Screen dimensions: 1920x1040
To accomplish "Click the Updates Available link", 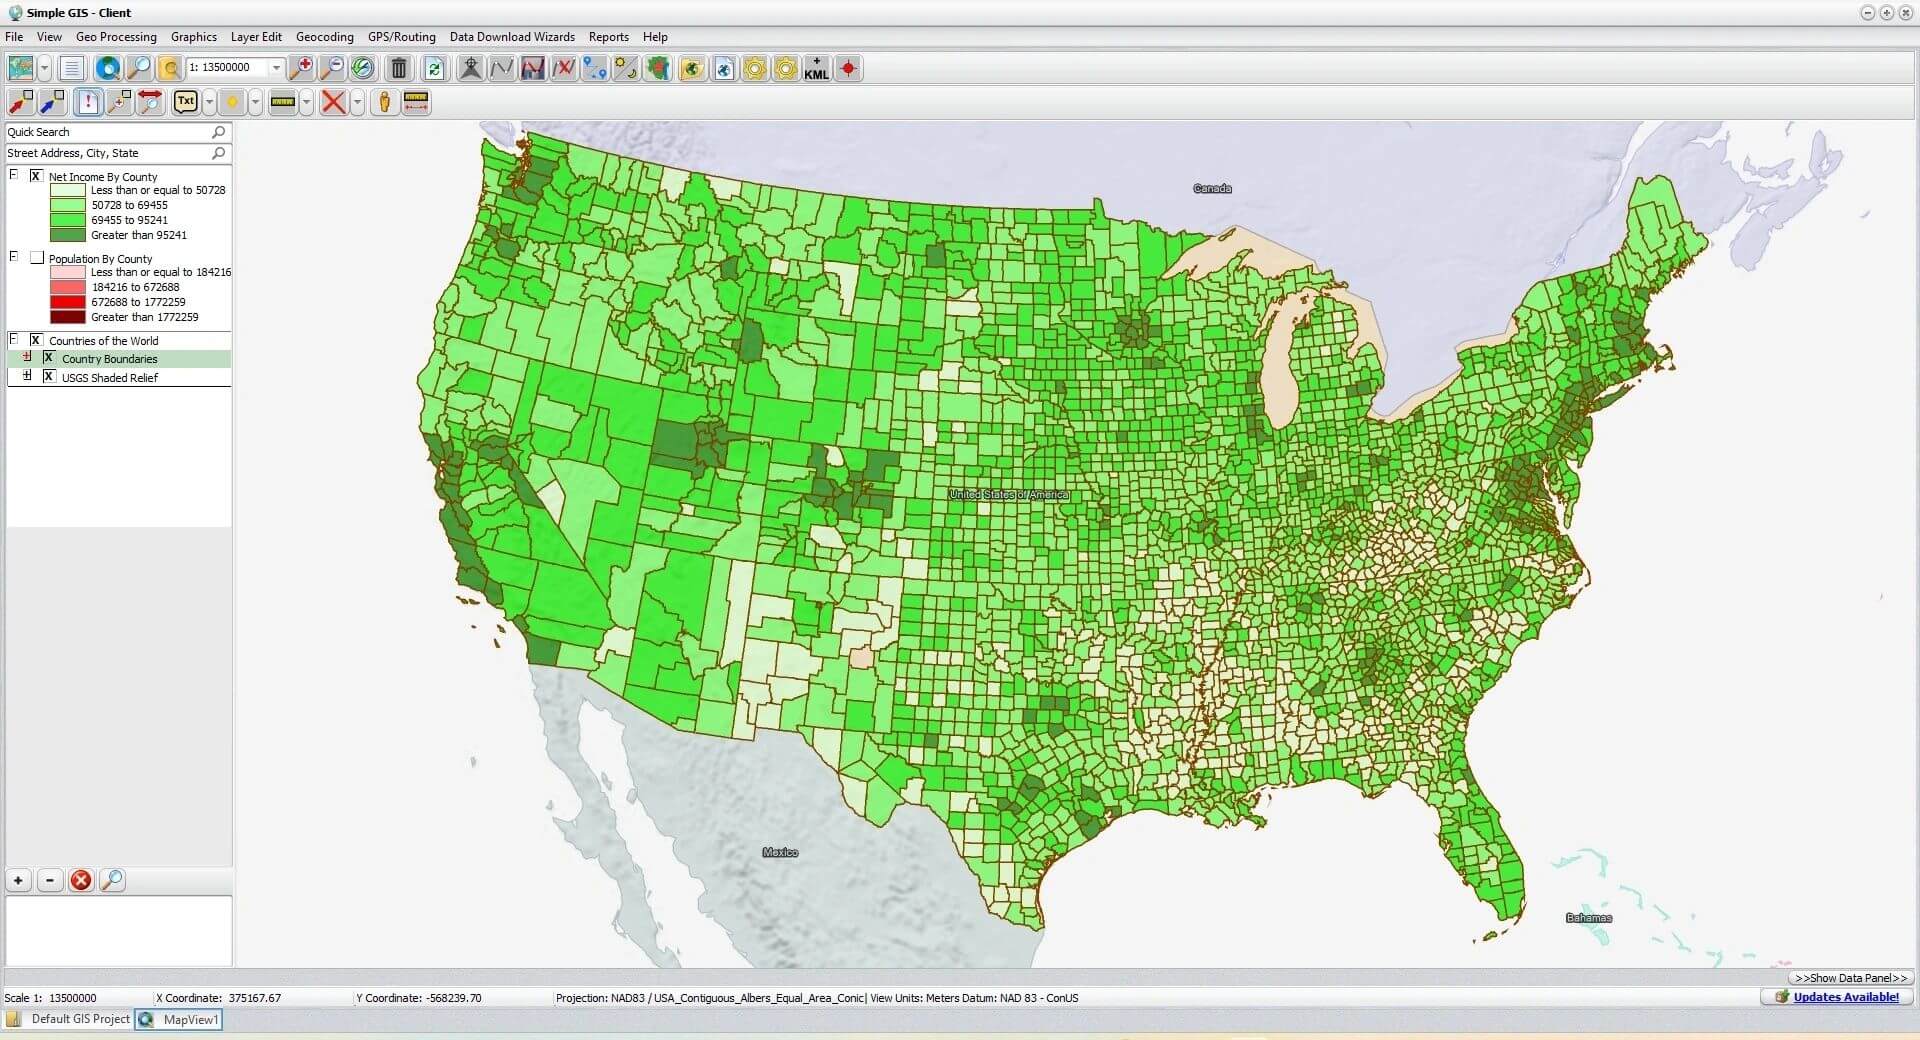I will 1845,997.
